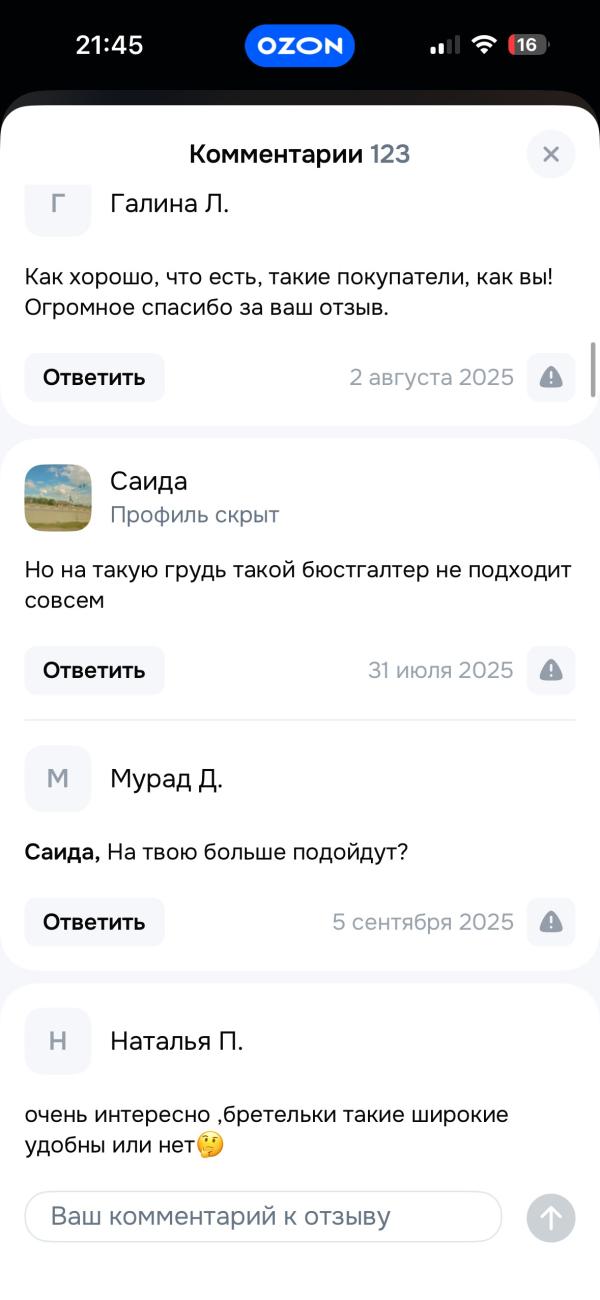Report Galina L.'s comment
This screenshot has height=1300, width=600.
[551, 377]
